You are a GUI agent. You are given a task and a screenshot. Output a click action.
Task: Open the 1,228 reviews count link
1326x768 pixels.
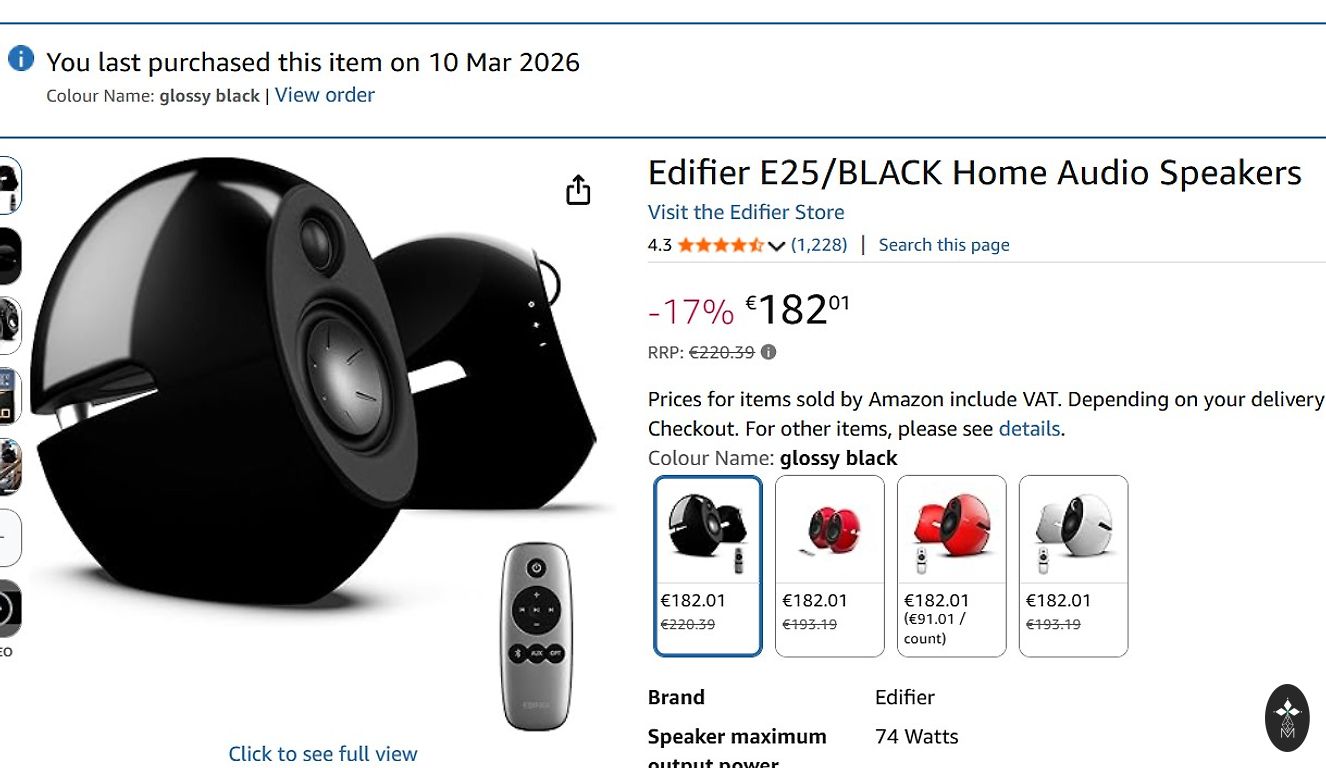click(819, 245)
